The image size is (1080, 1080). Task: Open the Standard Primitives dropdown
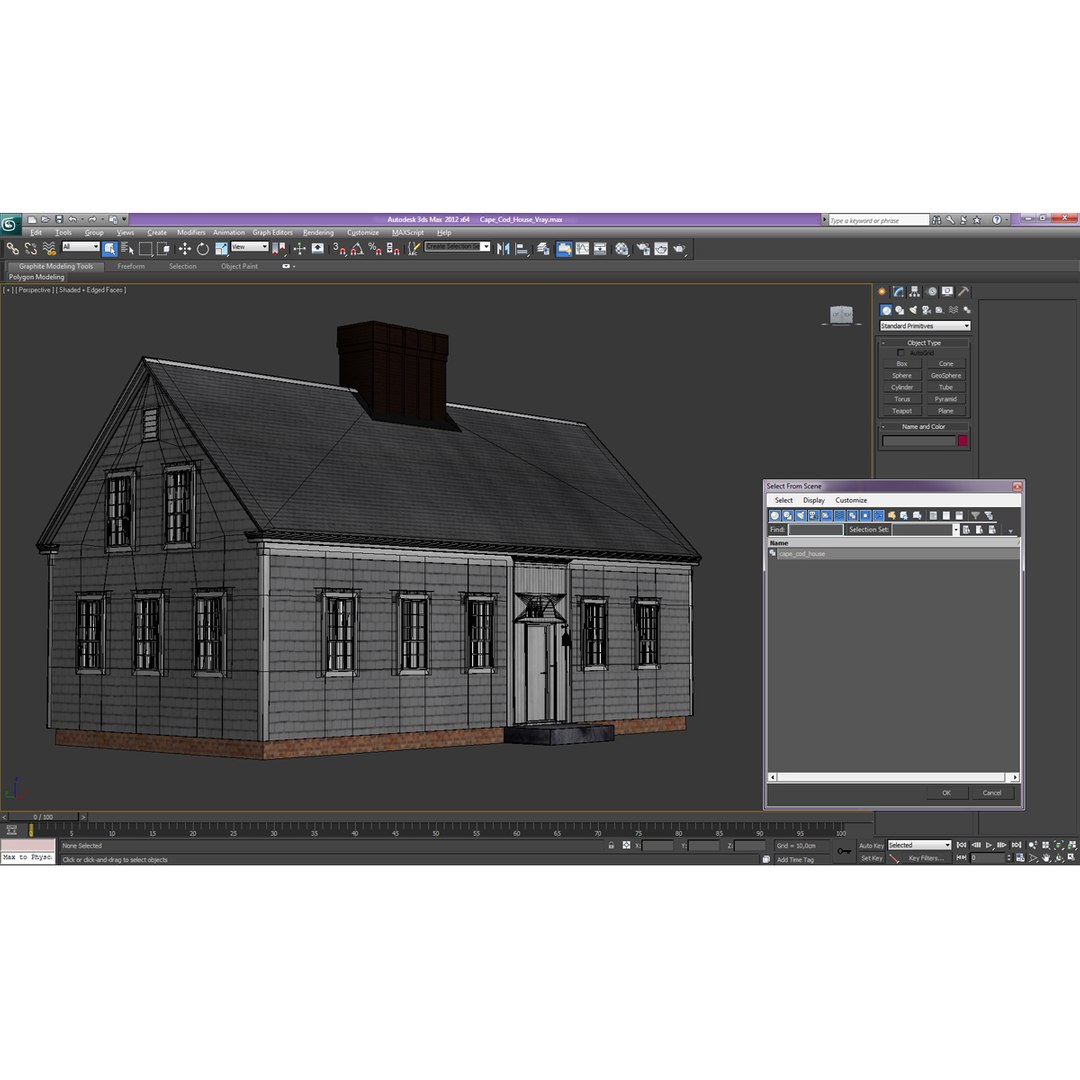[925, 326]
